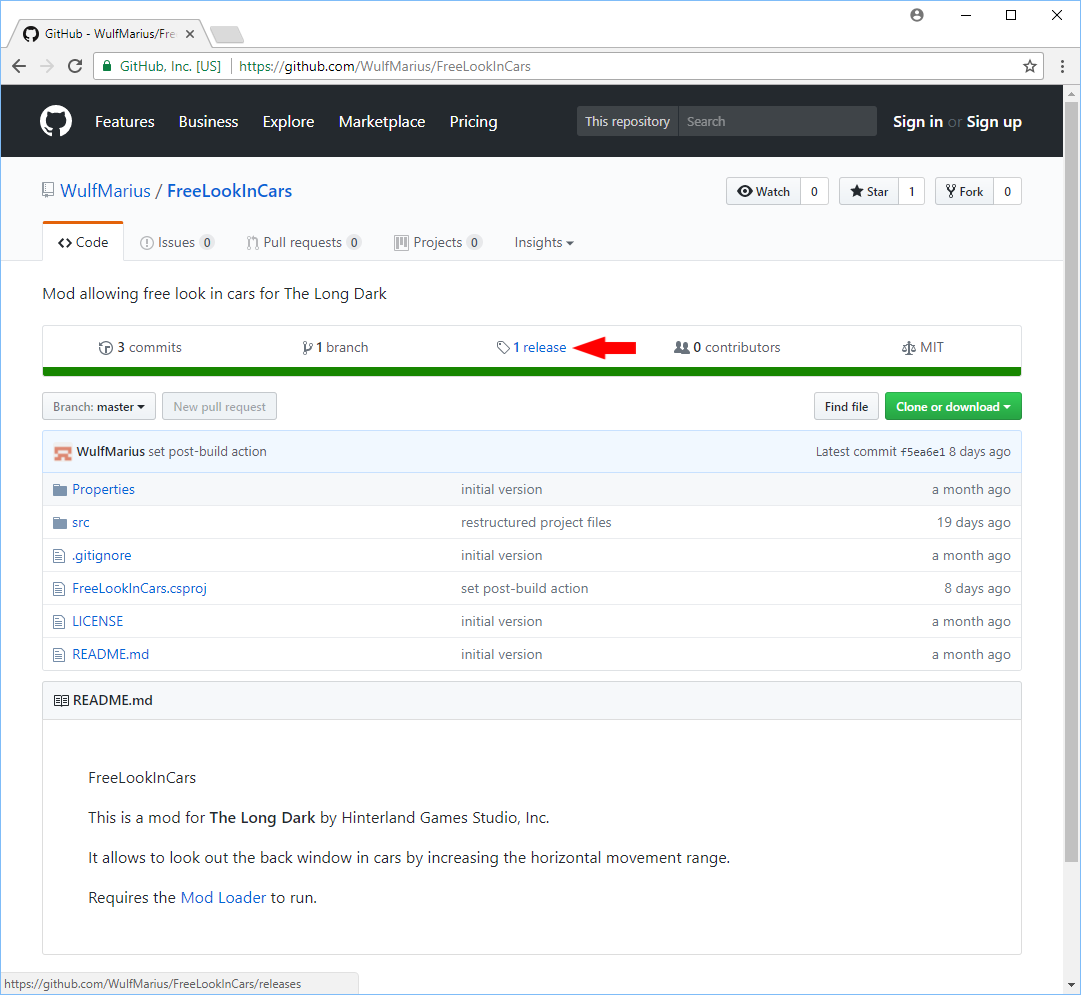Click the README.md file icon in list
Viewport: 1081px width, 995px height.
(59, 655)
